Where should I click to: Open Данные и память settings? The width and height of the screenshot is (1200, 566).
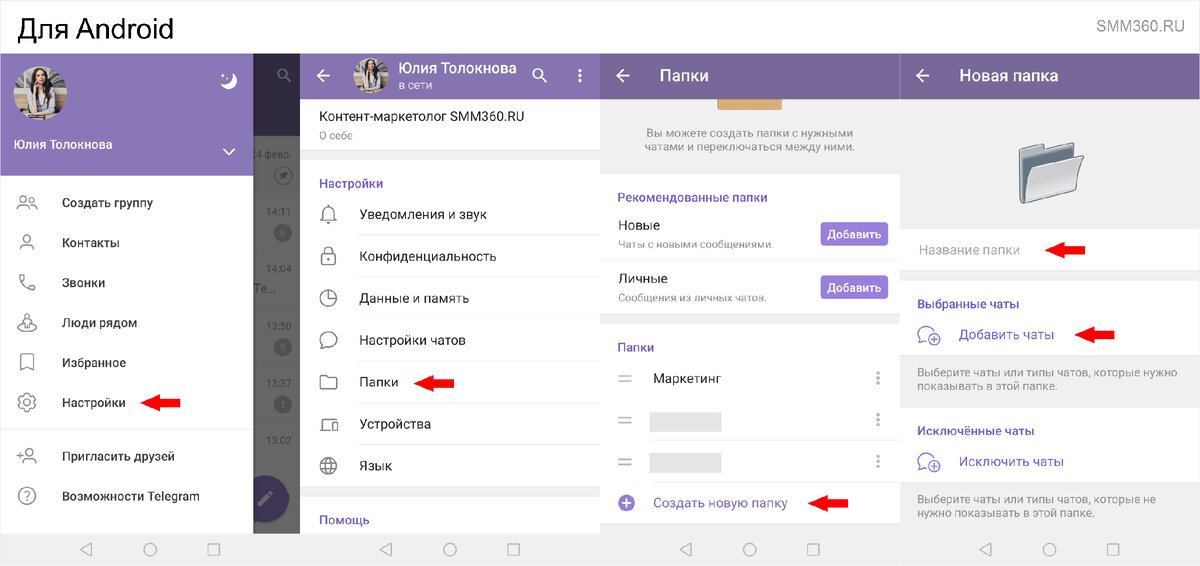click(450, 298)
